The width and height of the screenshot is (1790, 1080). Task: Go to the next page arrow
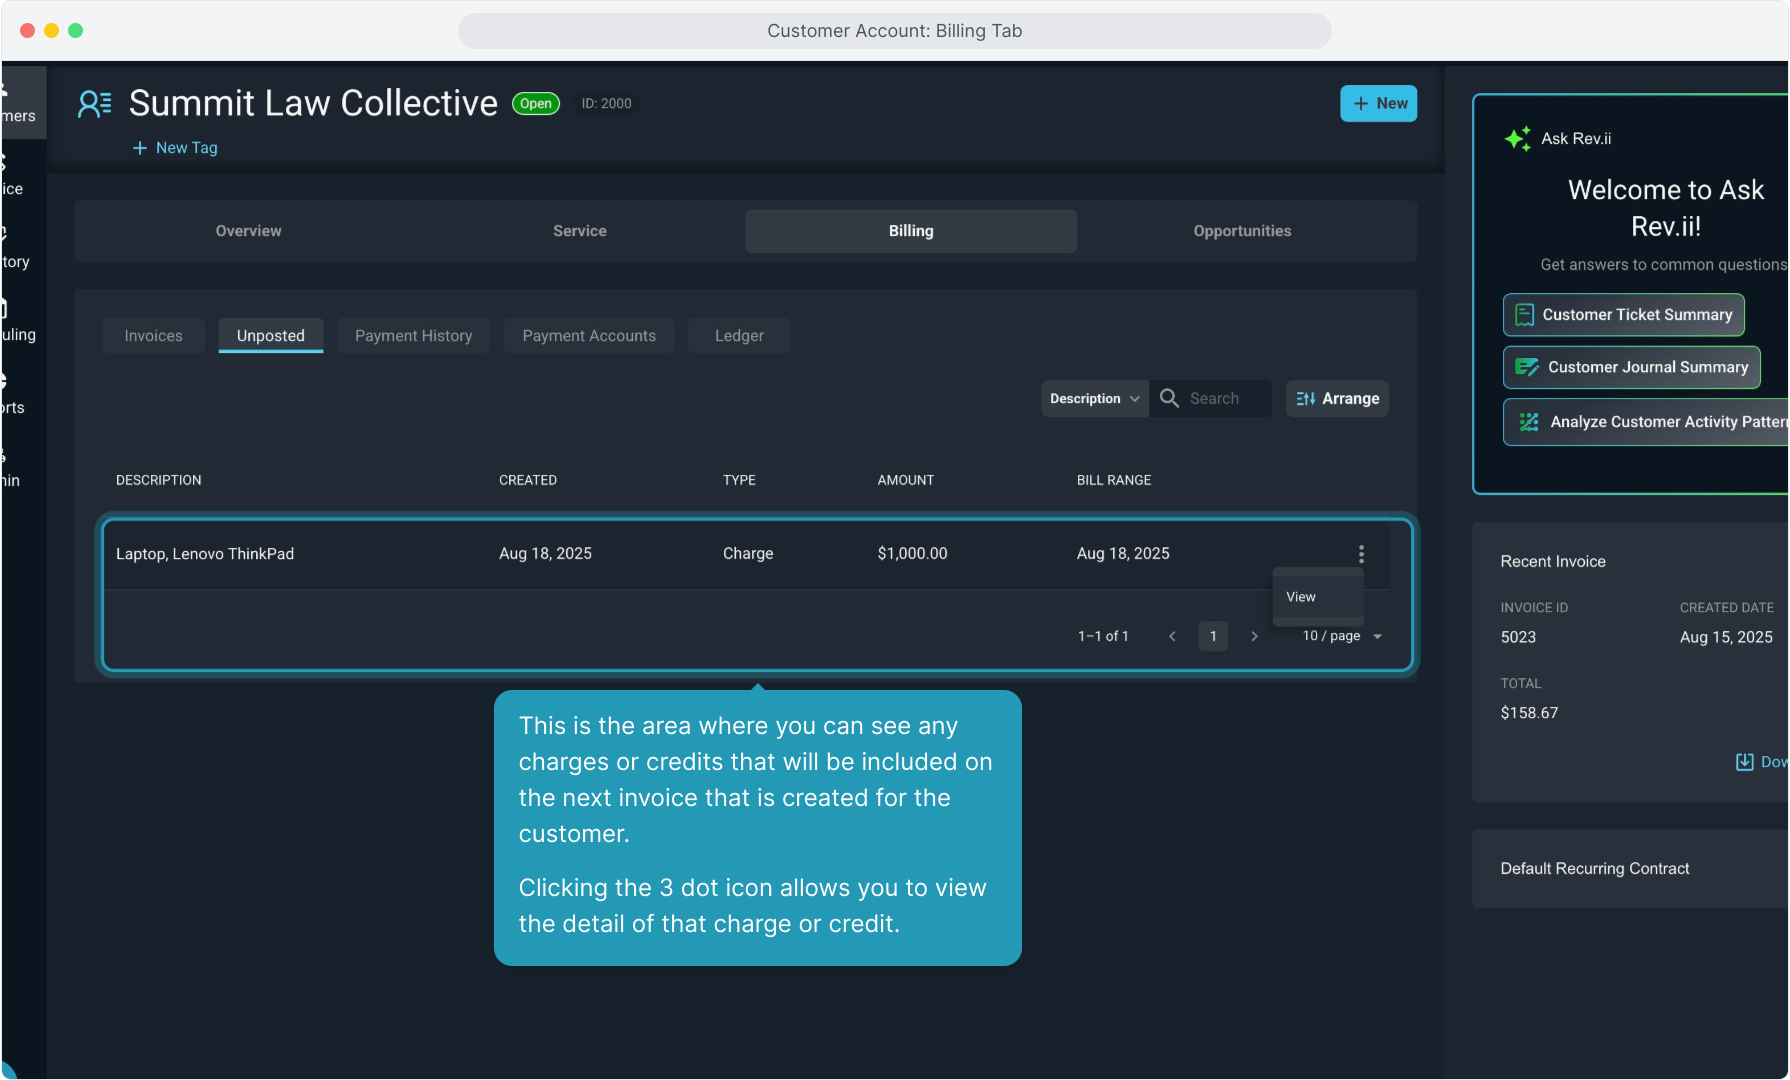click(x=1254, y=636)
